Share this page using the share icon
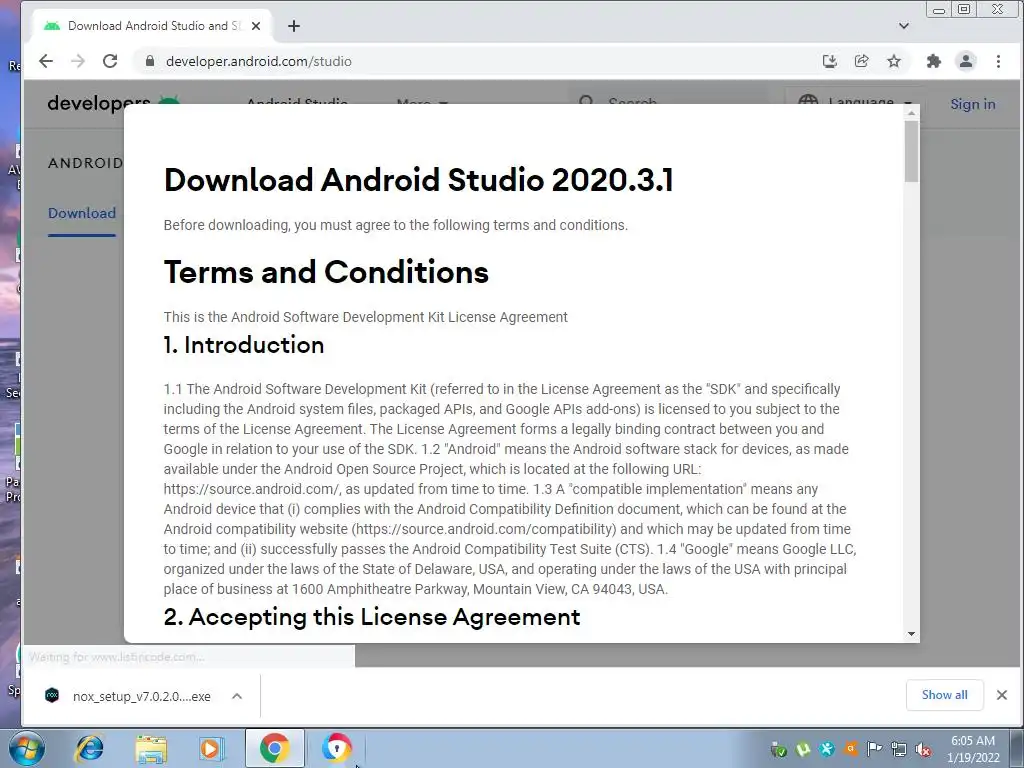This screenshot has width=1024, height=768. coord(861,61)
